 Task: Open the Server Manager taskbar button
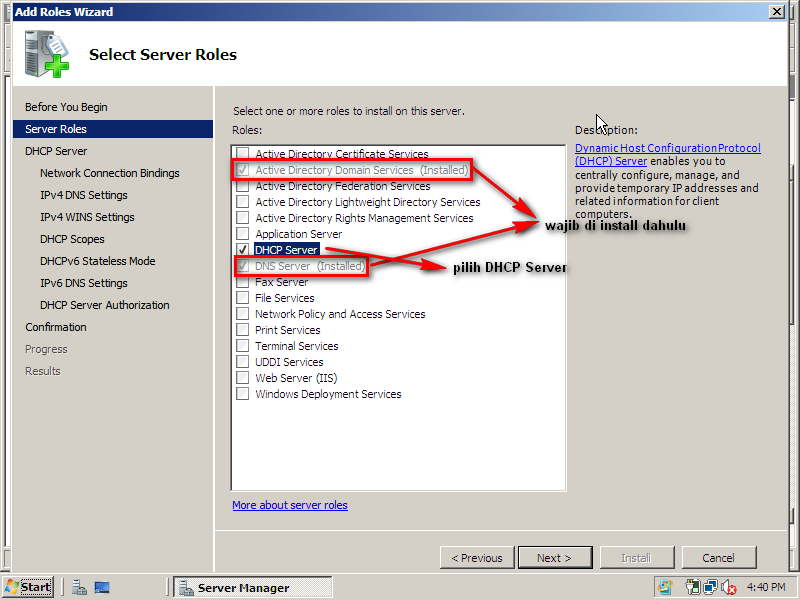click(253, 587)
